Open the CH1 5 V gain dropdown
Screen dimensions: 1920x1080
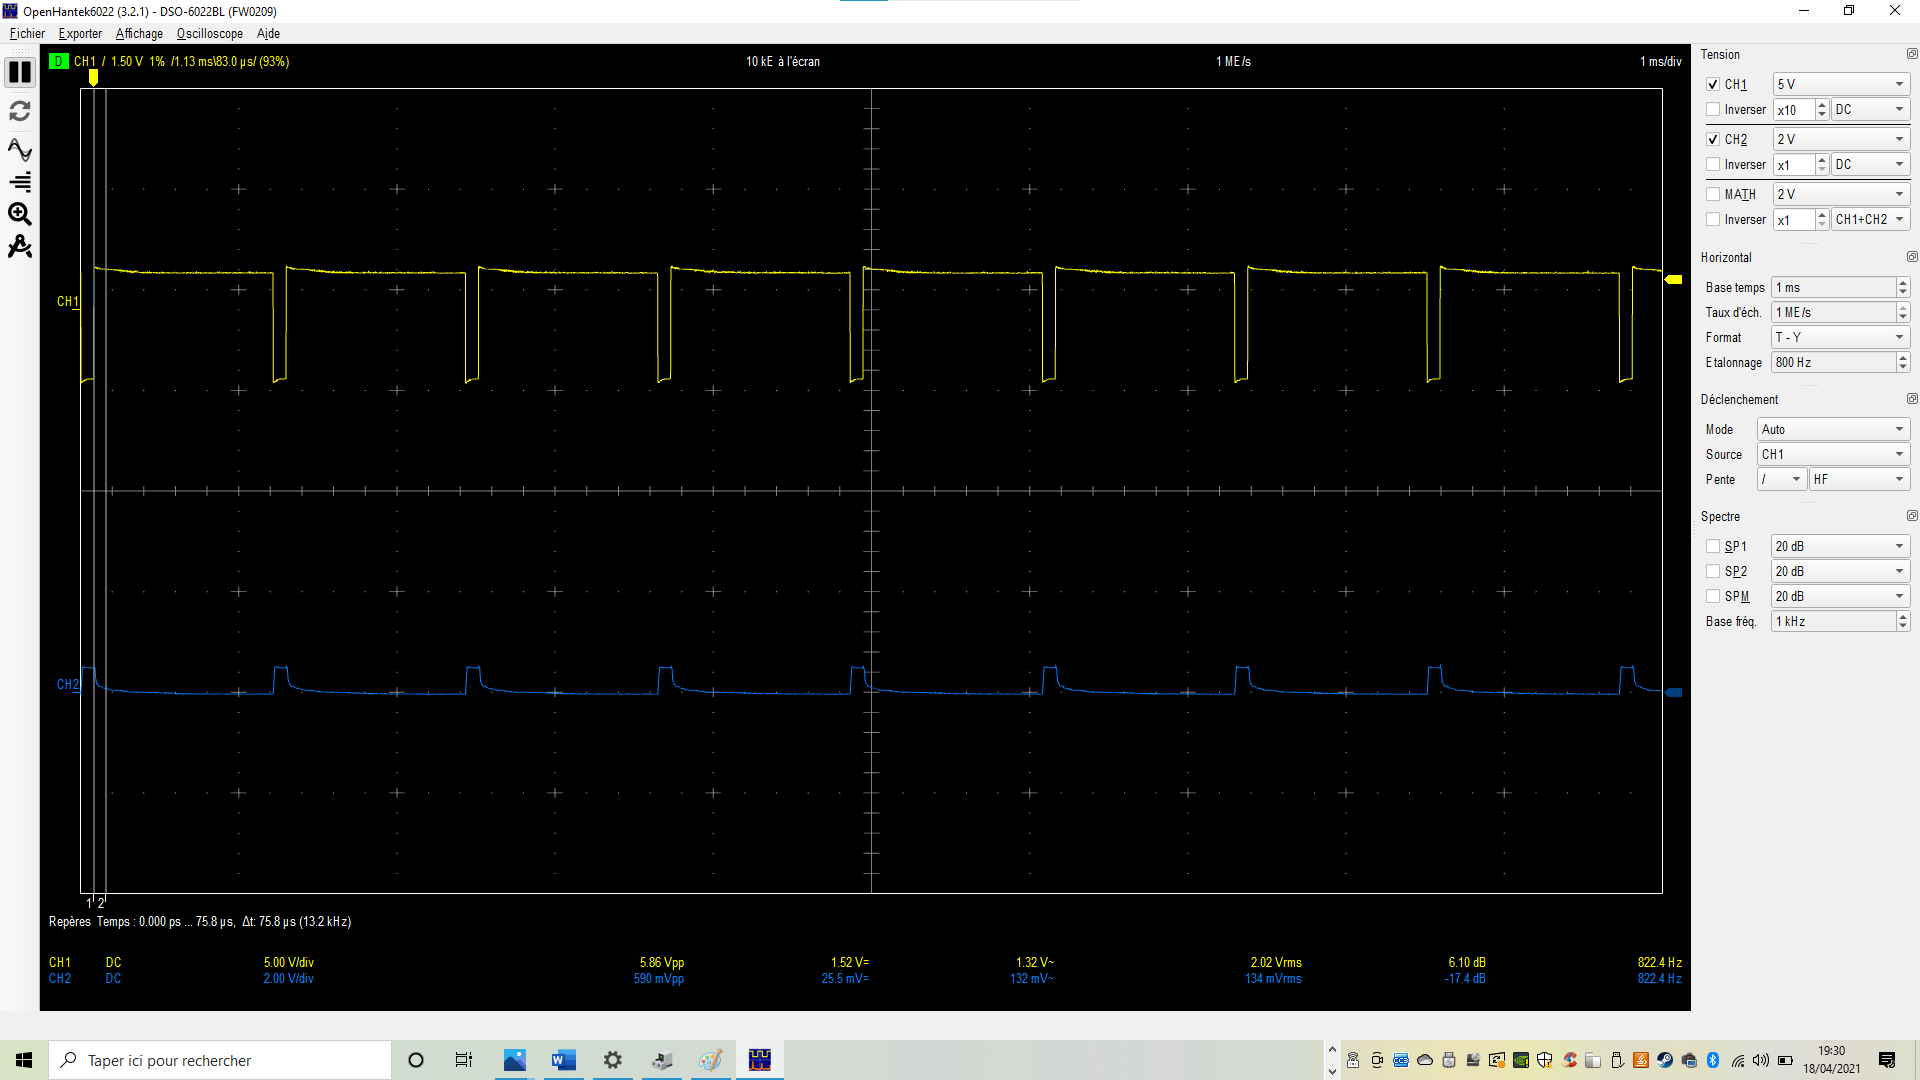point(1840,85)
